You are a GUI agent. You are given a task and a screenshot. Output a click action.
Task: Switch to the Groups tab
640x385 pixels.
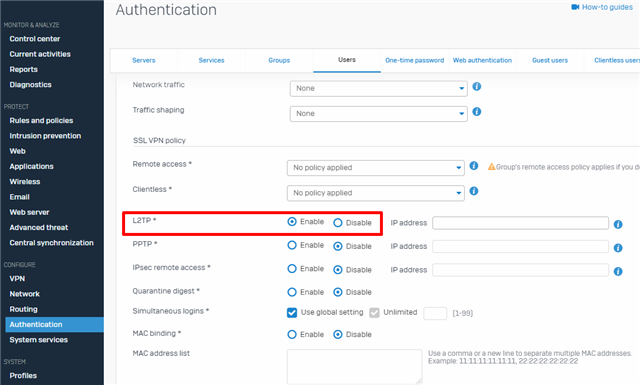point(279,60)
